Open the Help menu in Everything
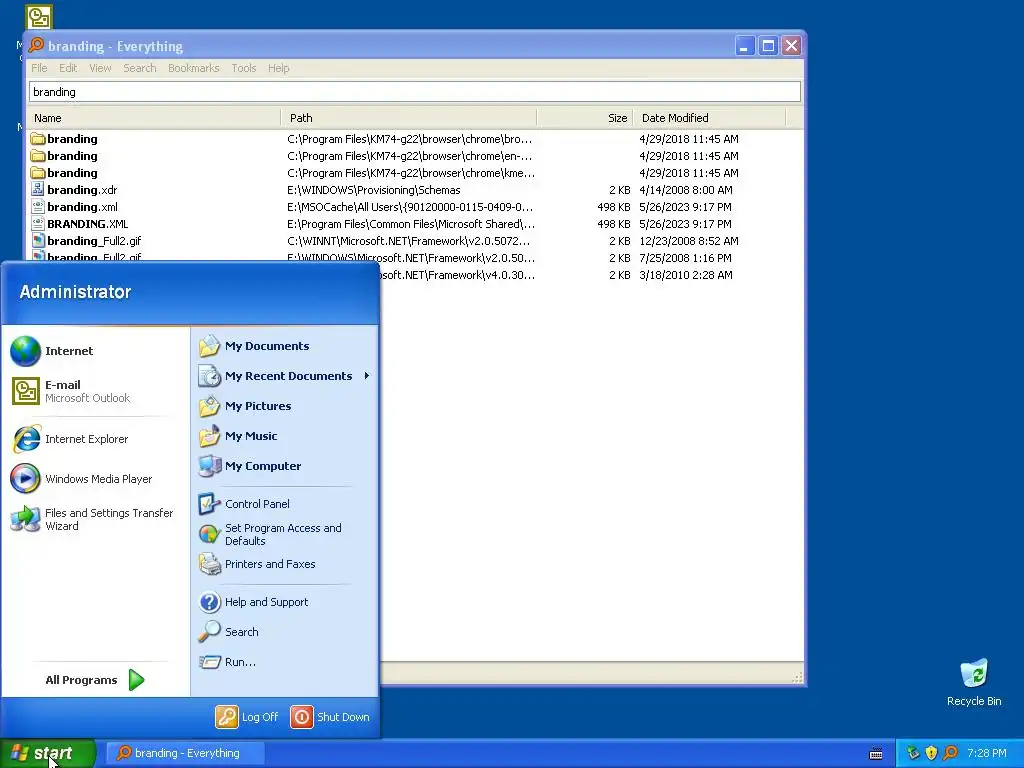Screen dimensions: 1024x768 click(x=278, y=68)
